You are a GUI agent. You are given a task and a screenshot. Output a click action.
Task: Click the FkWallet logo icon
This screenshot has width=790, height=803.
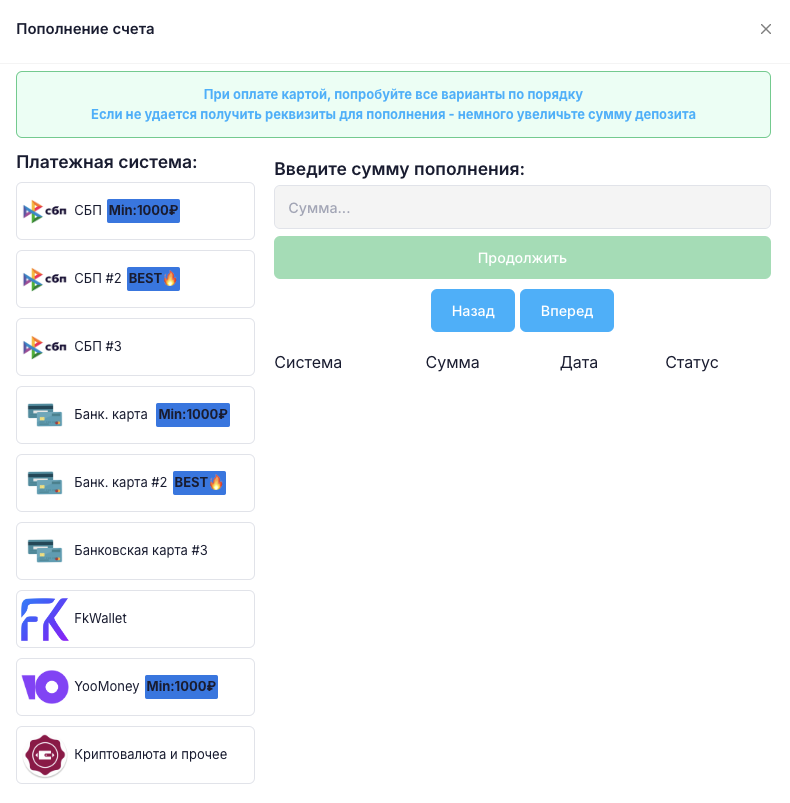tap(45, 619)
